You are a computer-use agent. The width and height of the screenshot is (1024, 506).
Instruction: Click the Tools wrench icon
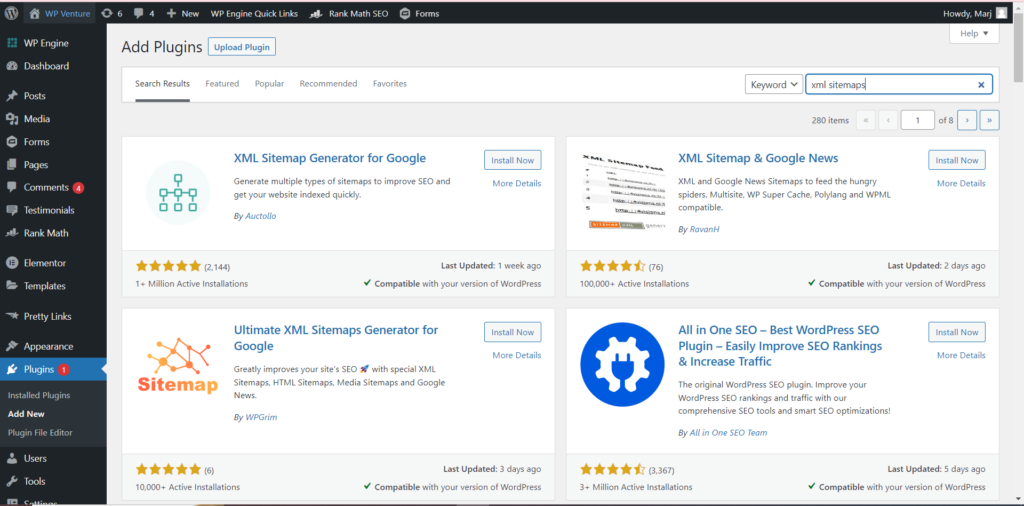(12, 481)
